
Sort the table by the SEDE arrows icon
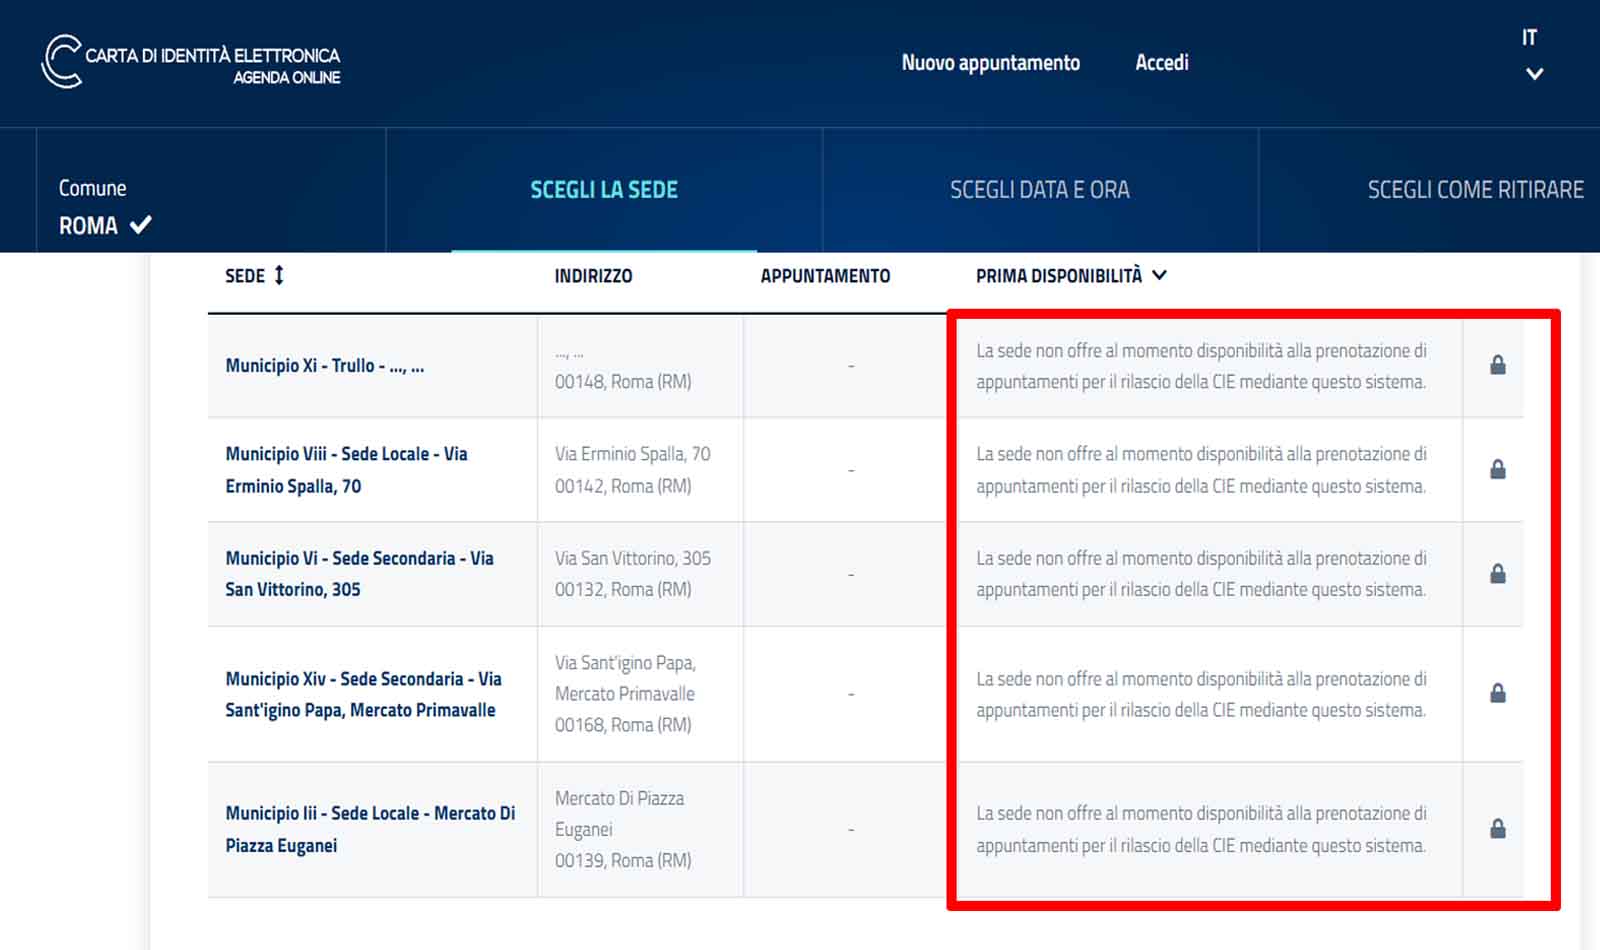click(279, 275)
